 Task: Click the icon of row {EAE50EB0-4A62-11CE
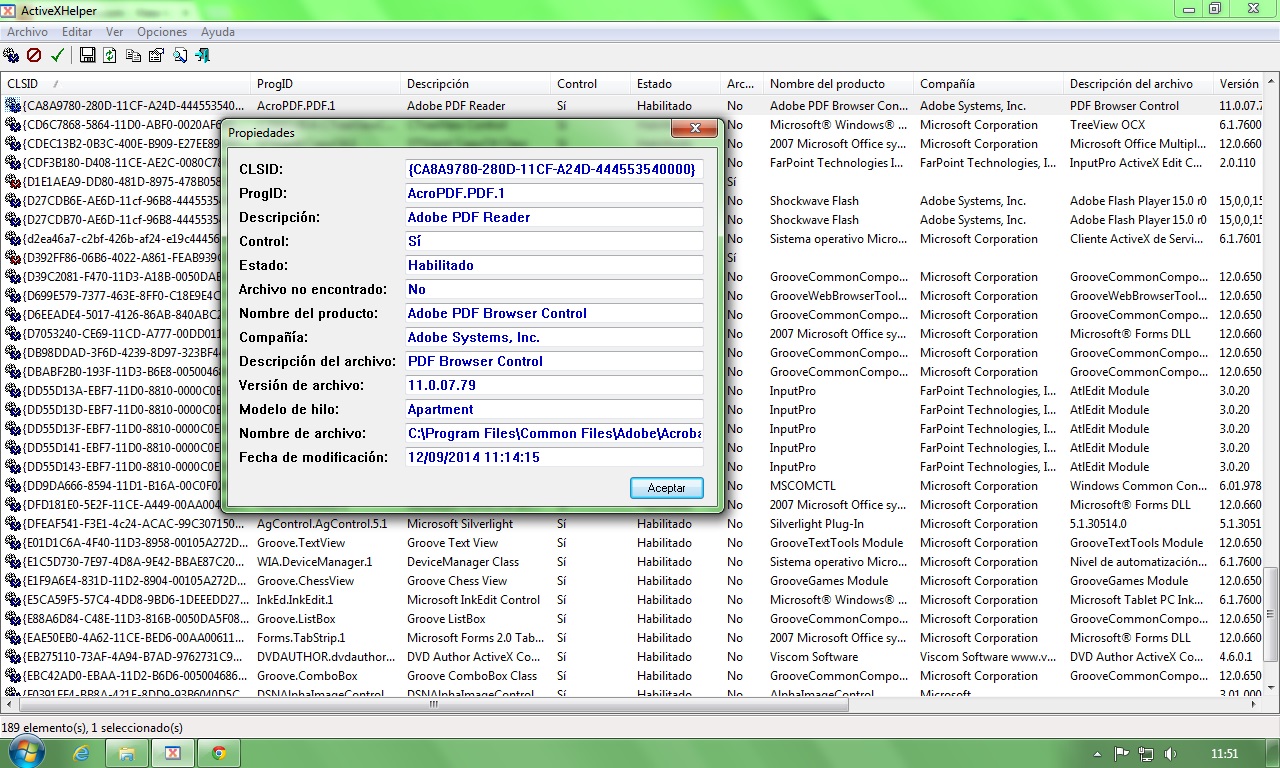(x=13, y=638)
